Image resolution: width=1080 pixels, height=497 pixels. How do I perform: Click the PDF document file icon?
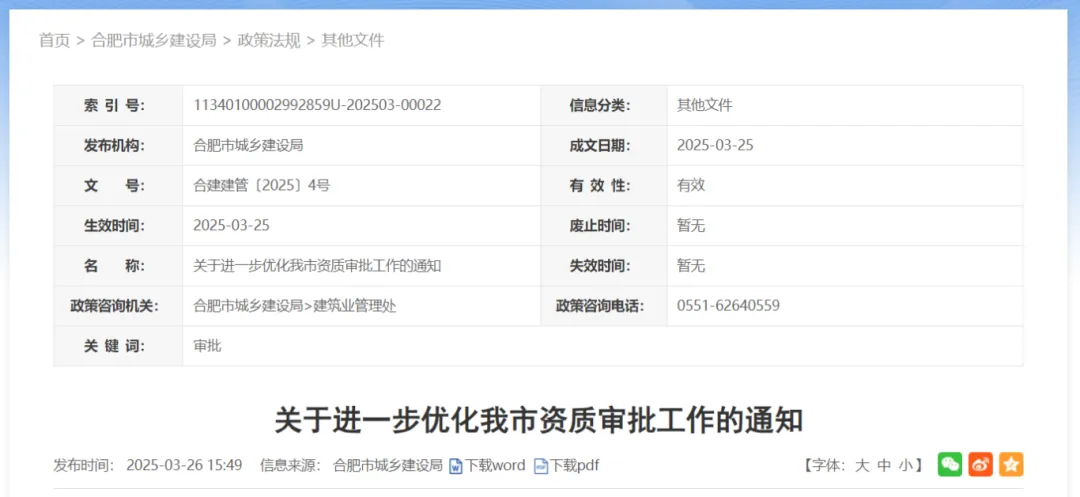[x=541, y=465]
